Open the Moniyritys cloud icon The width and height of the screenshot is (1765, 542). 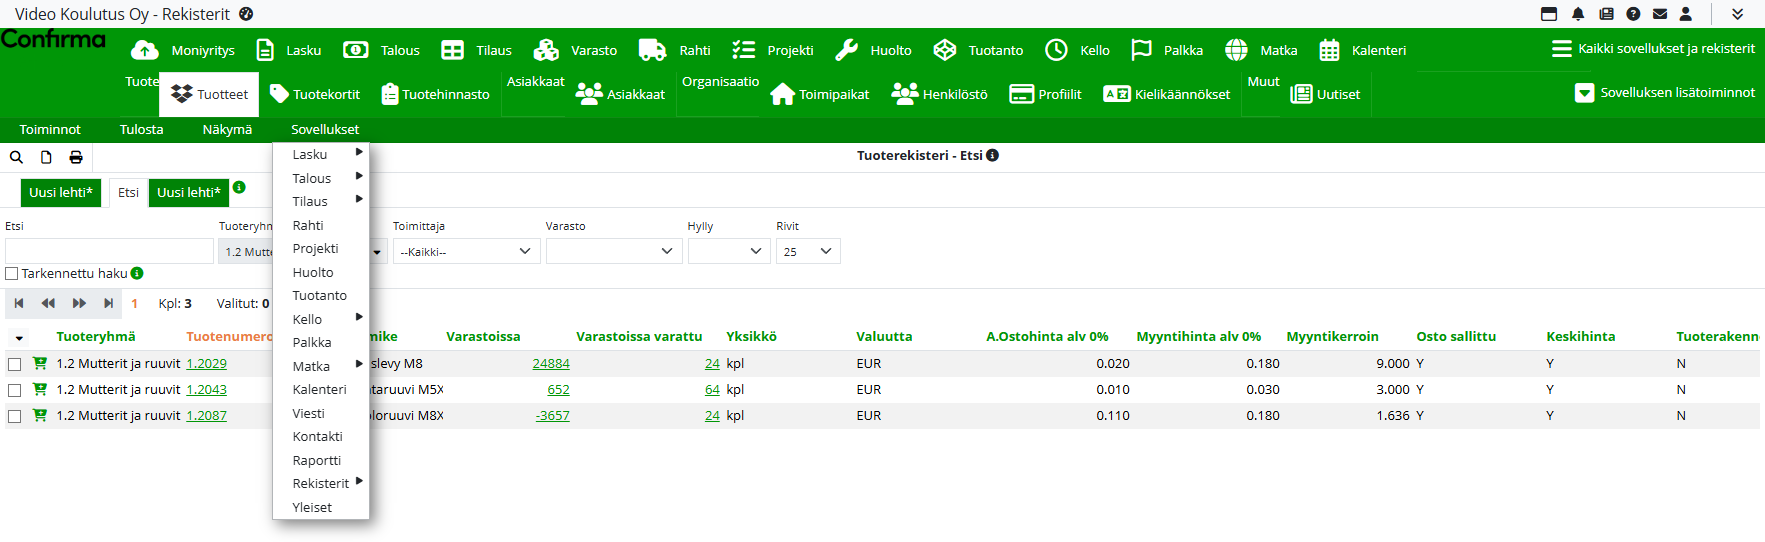pos(145,50)
